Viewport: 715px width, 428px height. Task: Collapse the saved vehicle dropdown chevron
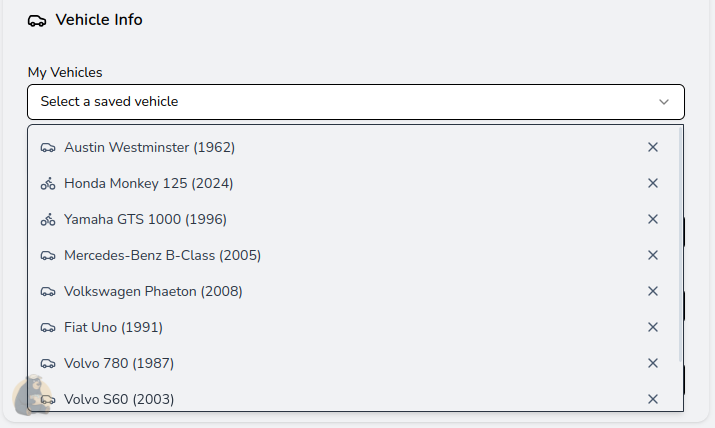[663, 102]
